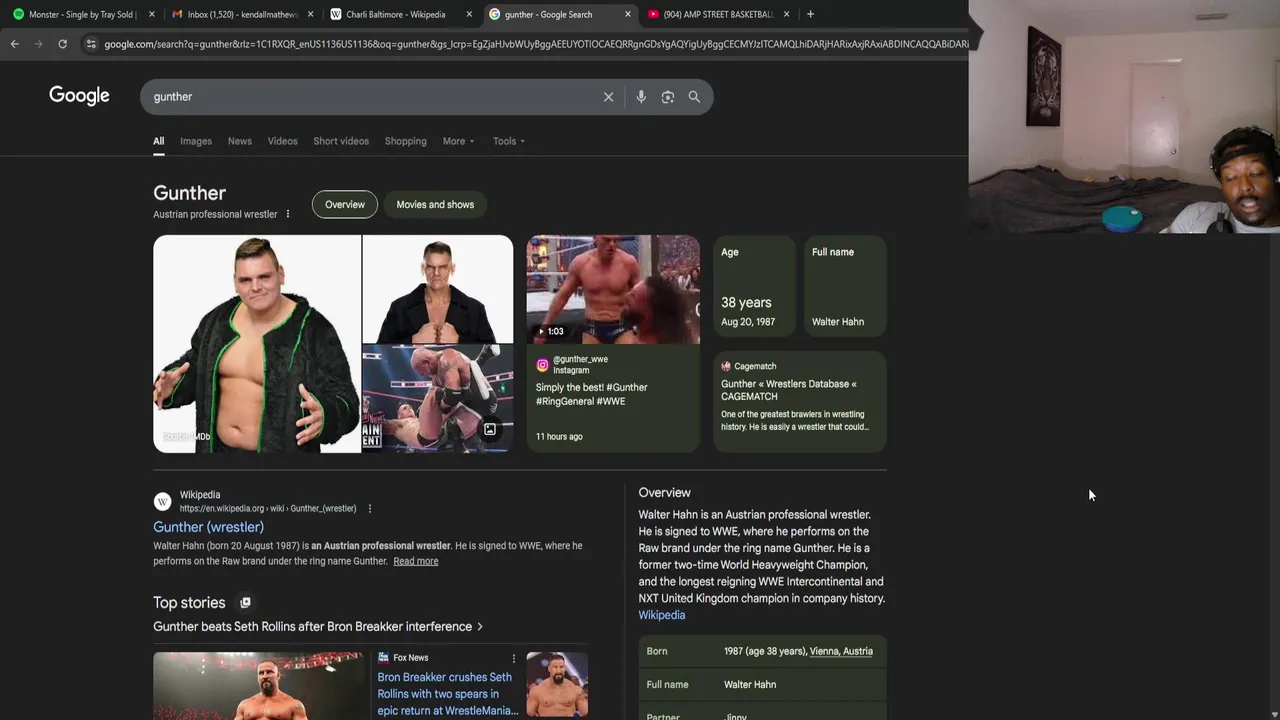
Task: Expand Gunther beats Seth Rollins story heading
Action: click(x=318, y=627)
